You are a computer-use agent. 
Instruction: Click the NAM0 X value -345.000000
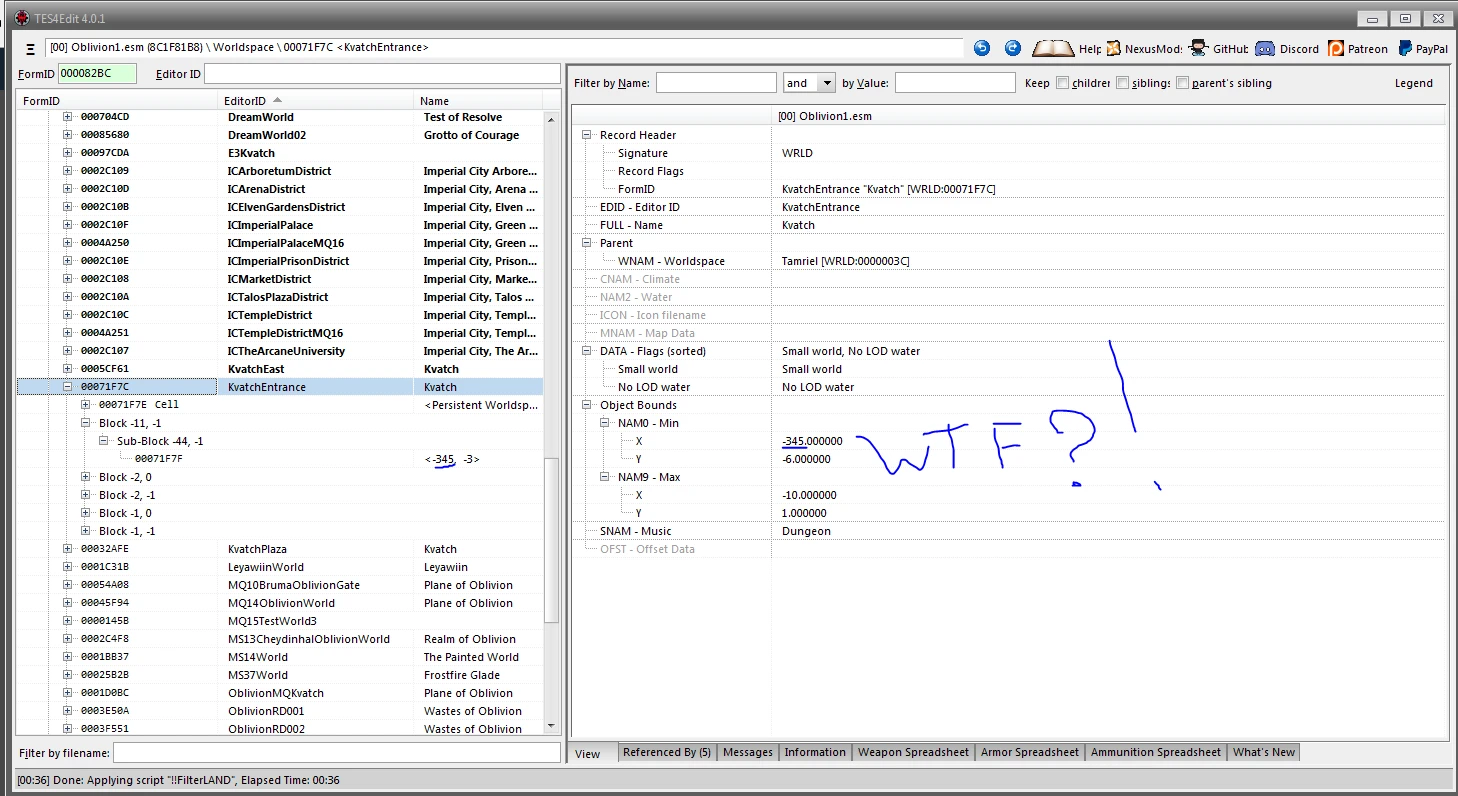pos(812,441)
